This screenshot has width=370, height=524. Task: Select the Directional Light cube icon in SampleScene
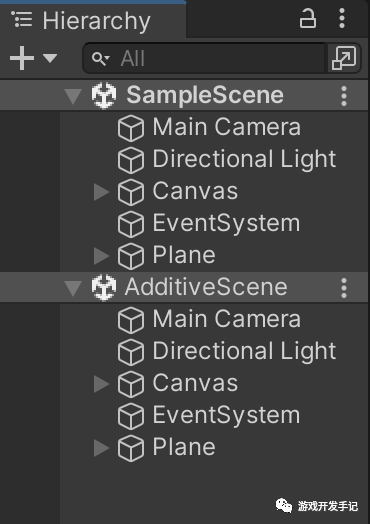coord(131,160)
